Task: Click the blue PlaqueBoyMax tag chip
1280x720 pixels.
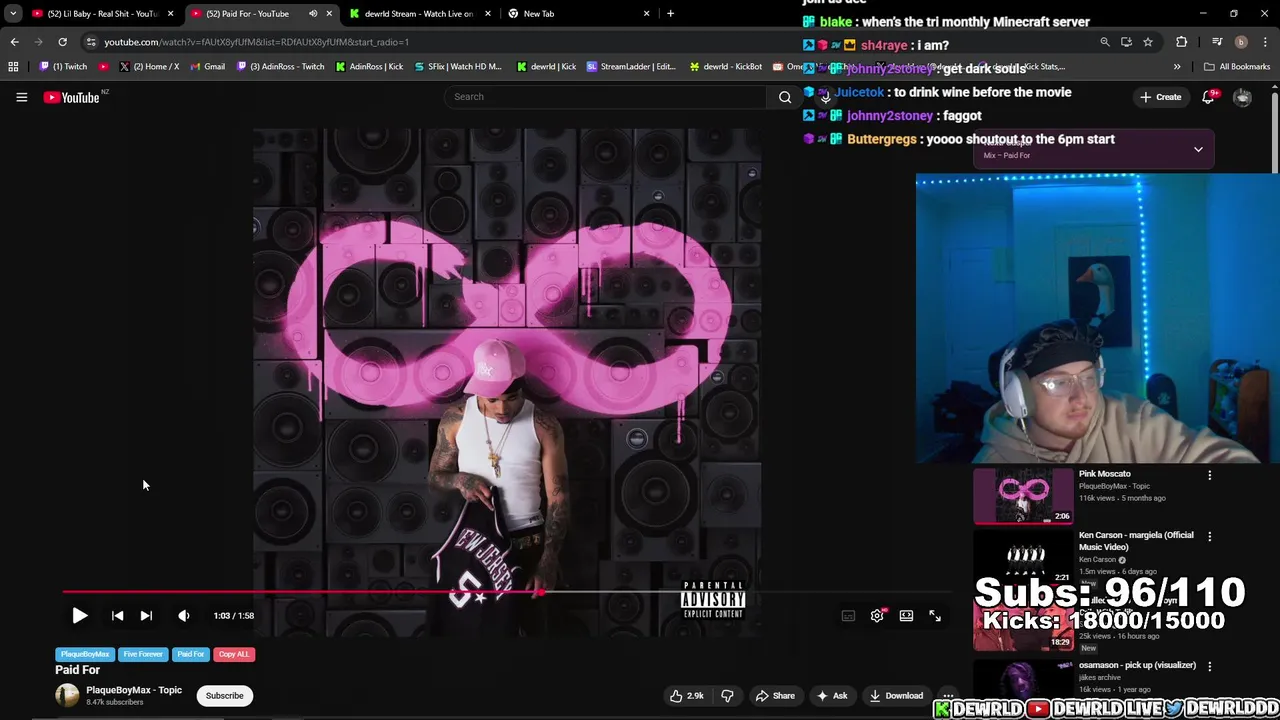Action: [85, 654]
